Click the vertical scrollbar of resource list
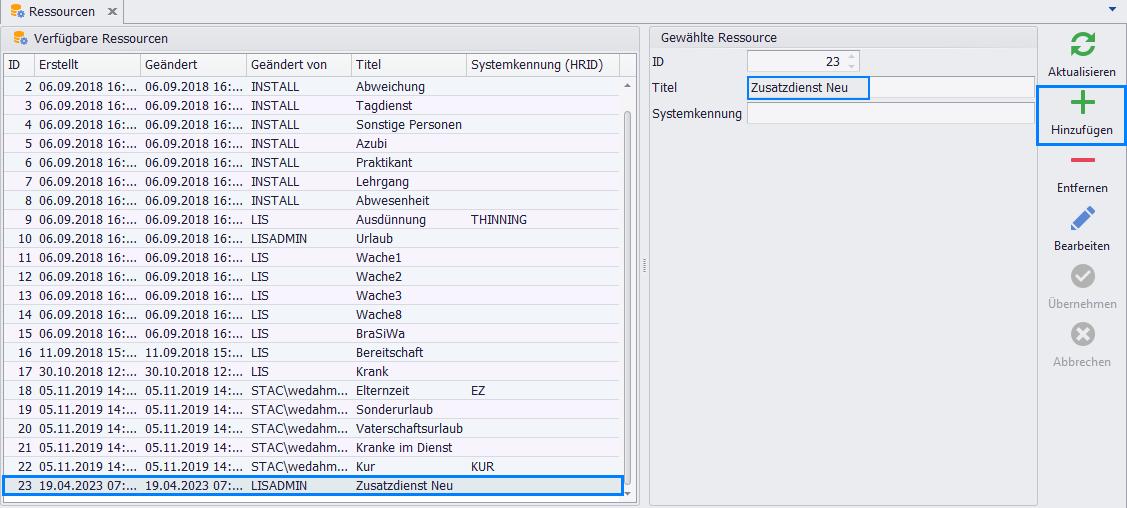Viewport: 1127px width, 508px height. pyautogui.click(x=628, y=300)
